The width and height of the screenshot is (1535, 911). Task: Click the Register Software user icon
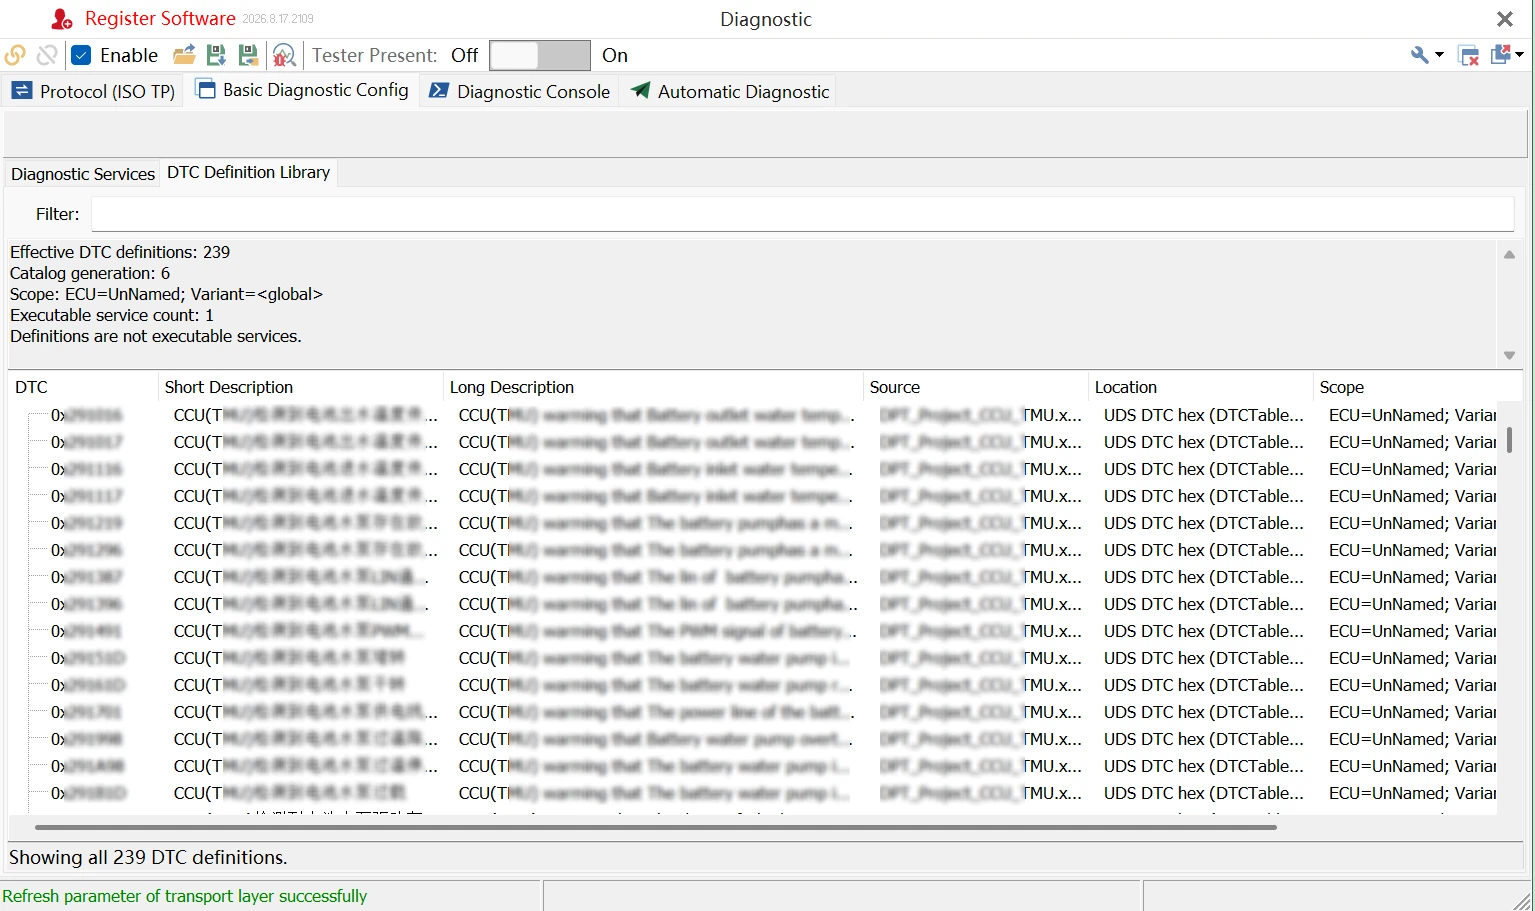pos(62,19)
